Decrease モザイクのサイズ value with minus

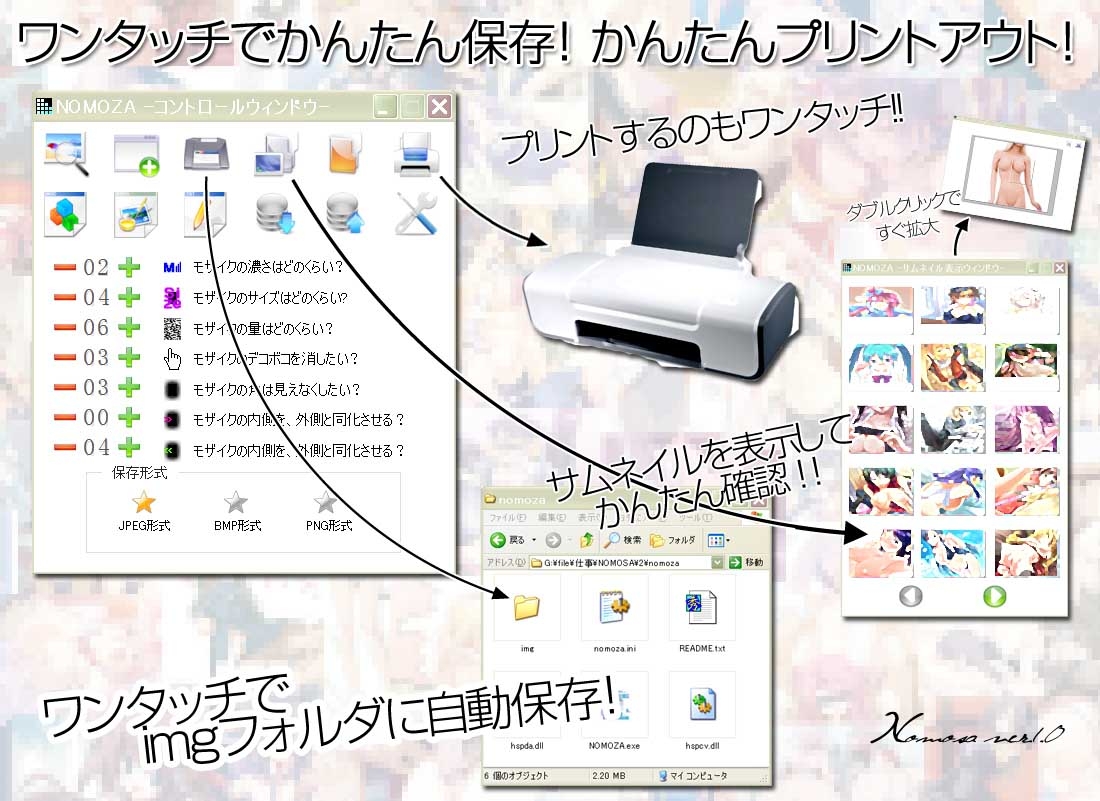point(65,297)
